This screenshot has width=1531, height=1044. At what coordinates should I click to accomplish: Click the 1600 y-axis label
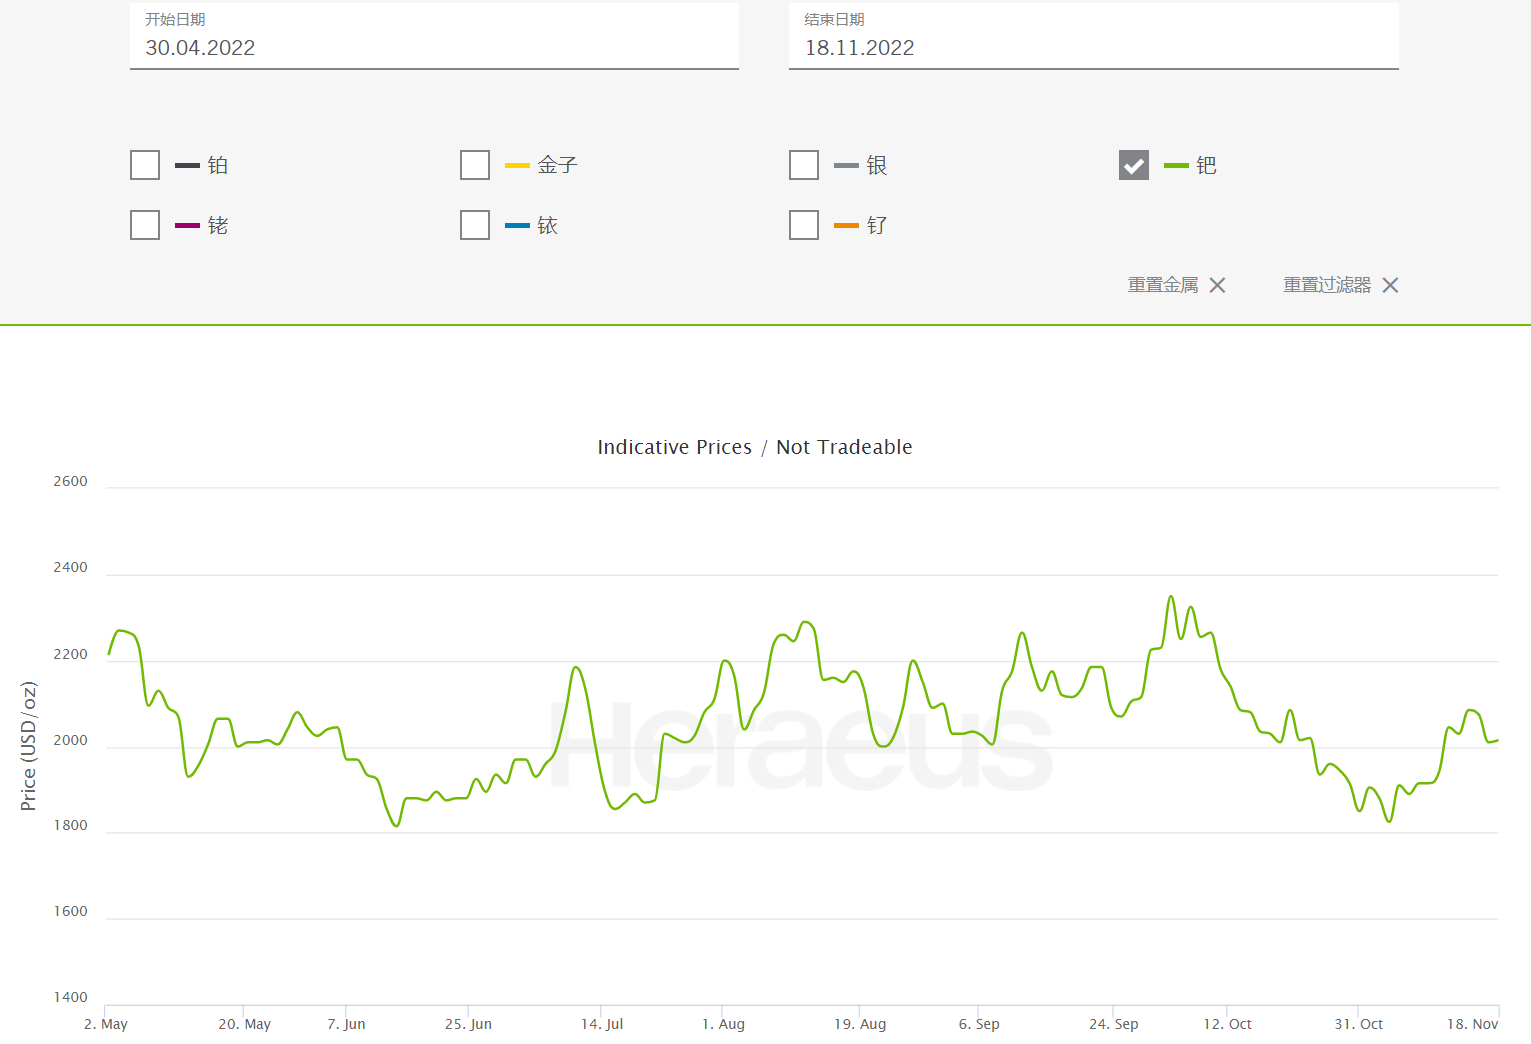70,911
